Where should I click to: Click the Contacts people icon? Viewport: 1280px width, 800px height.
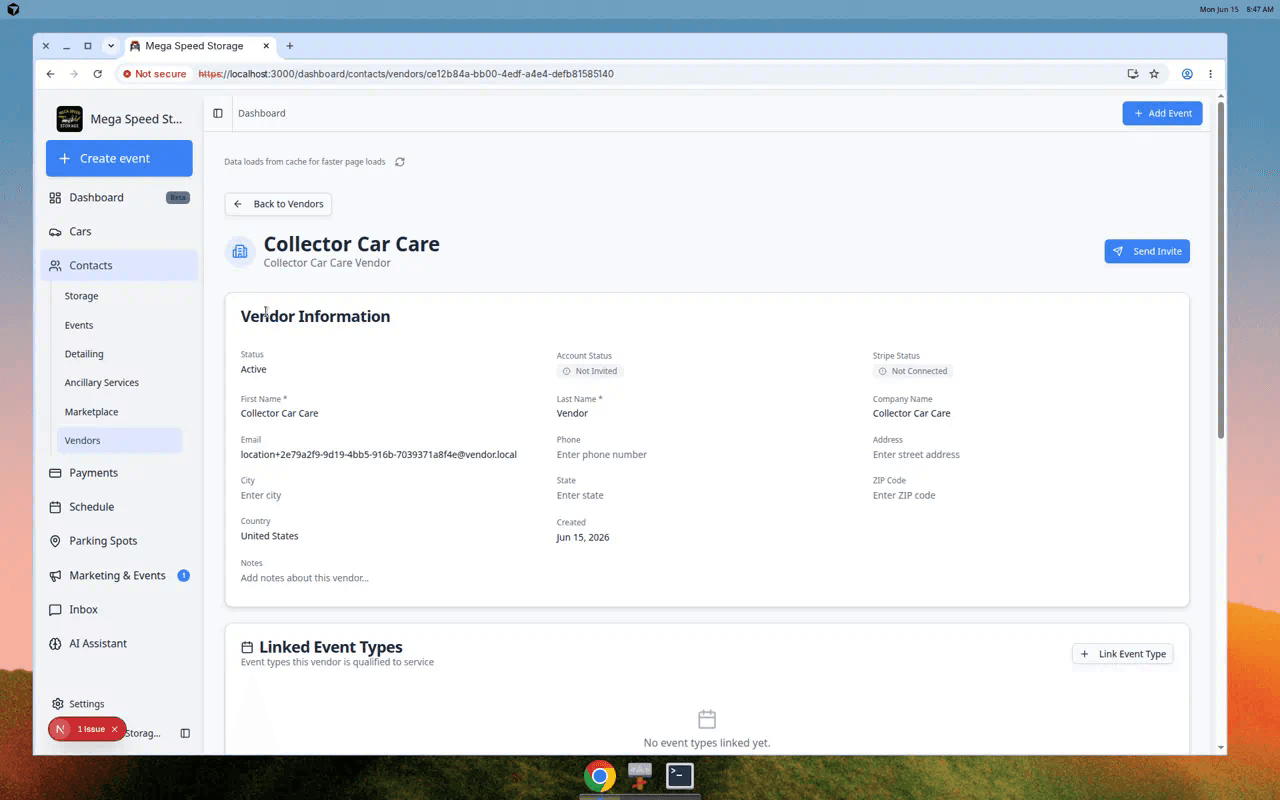(55, 266)
